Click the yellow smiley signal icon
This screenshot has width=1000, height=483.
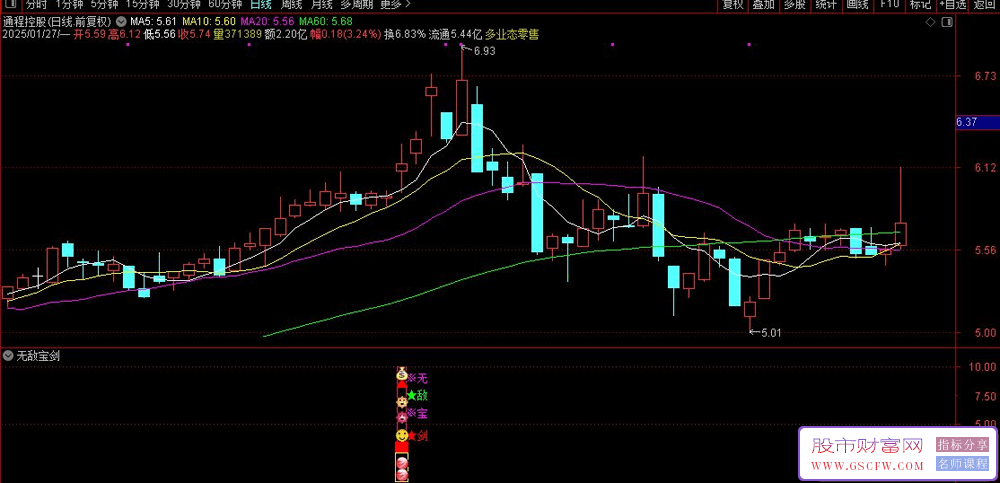[402, 436]
